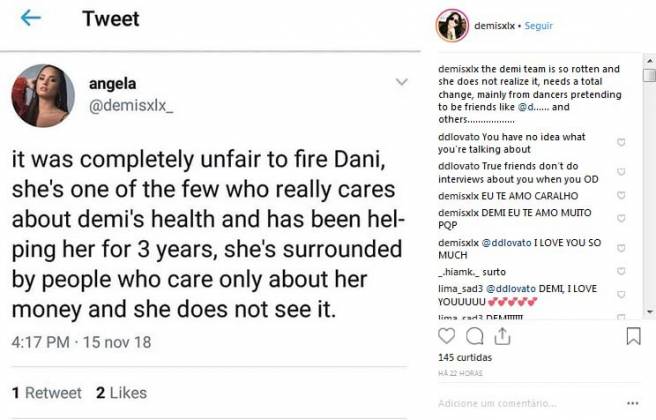Viewport: 656px width, 420px height.
Task: Like ddlovato's 'True friends' comment
Action: (x=622, y=169)
